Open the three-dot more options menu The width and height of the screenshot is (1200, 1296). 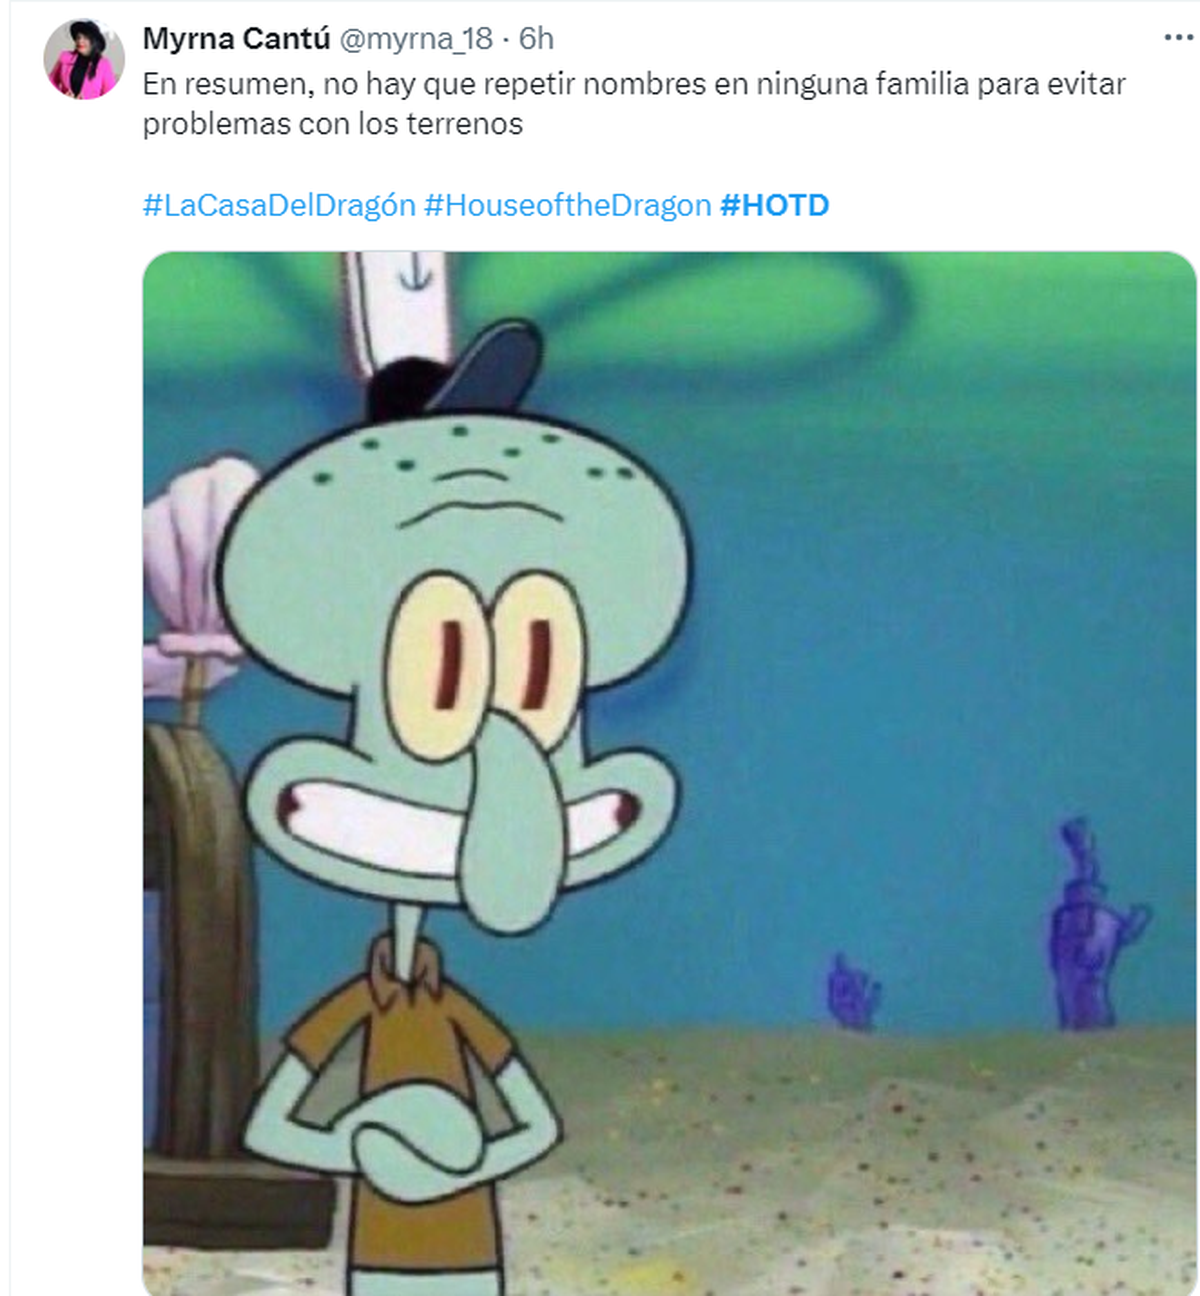(1179, 38)
